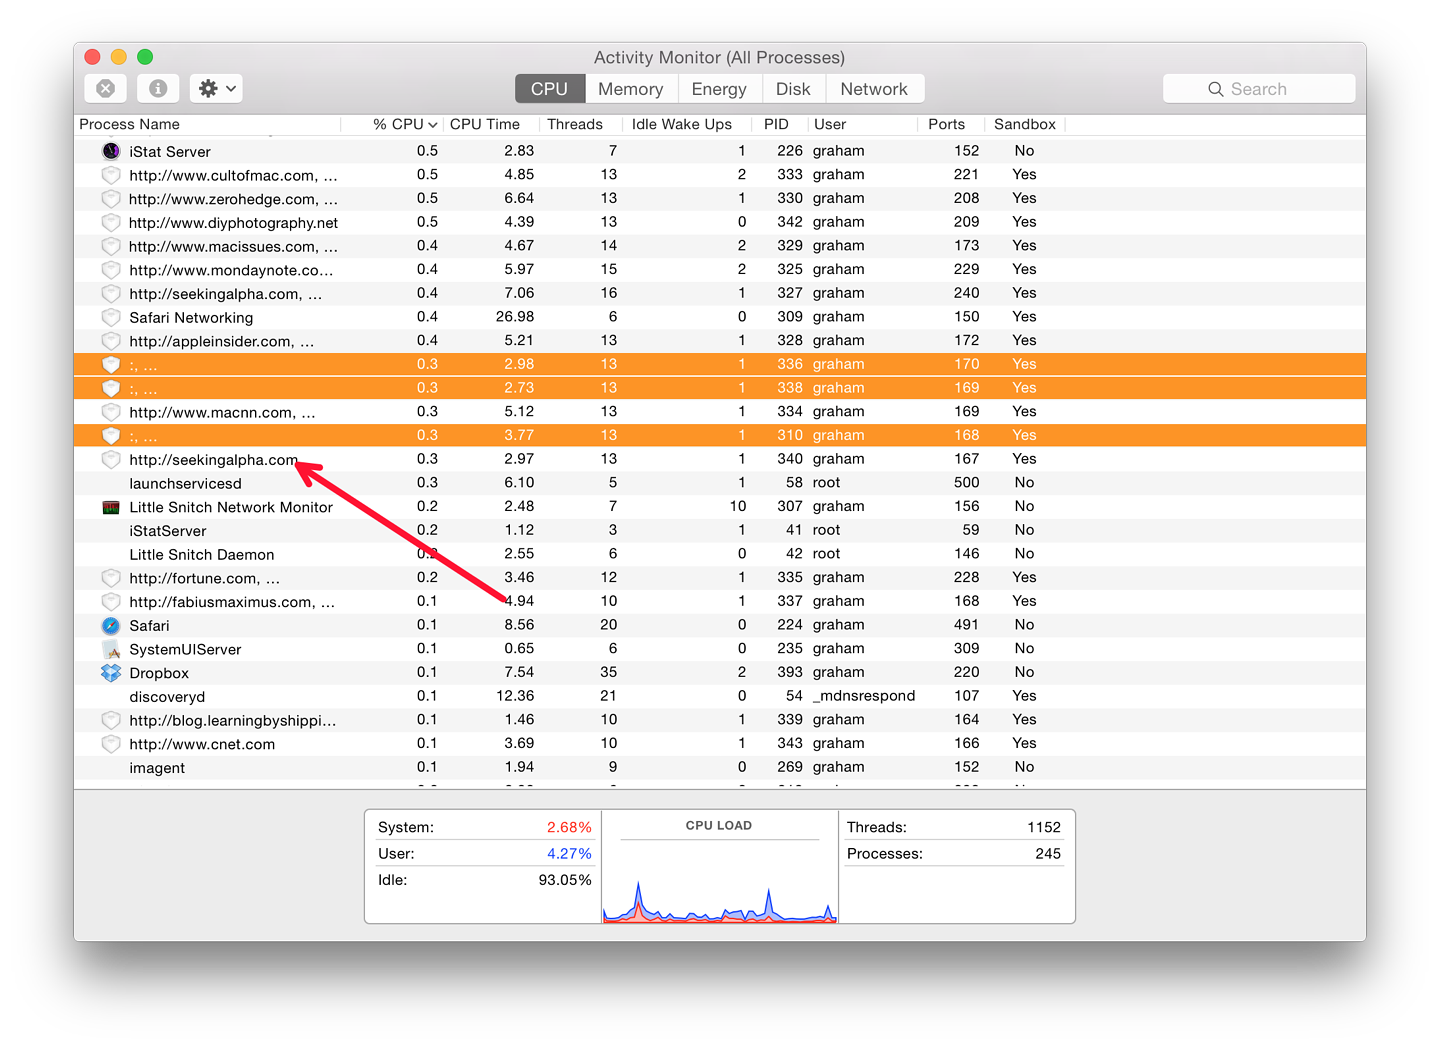The height and width of the screenshot is (1047, 1440).
Task: Switch to the Energy tab
Action: [719, 89]
